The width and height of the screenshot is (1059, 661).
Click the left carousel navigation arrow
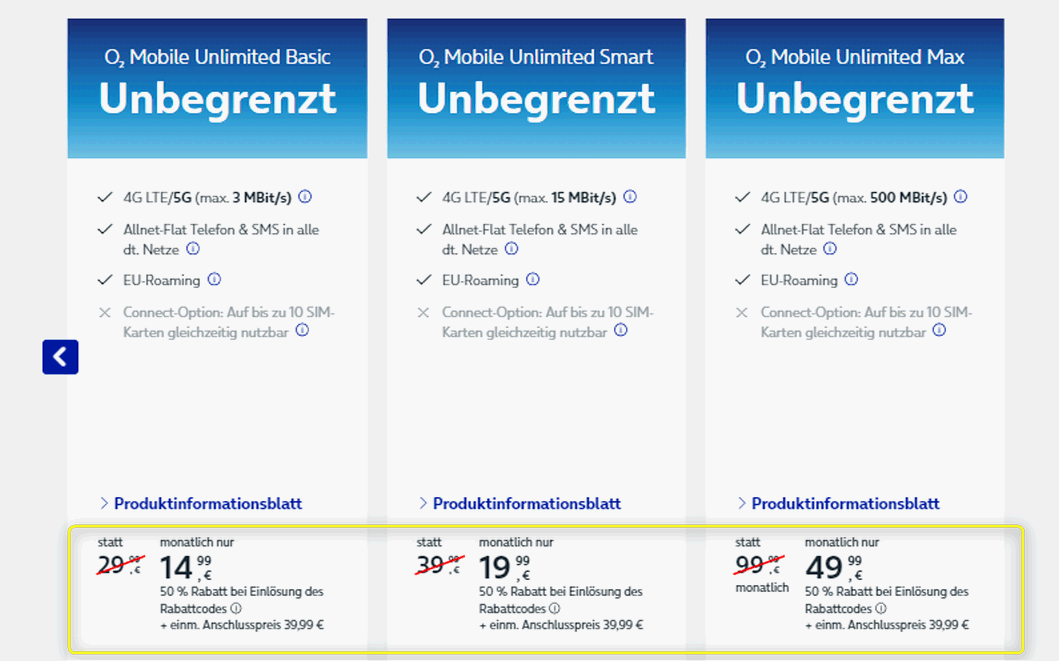[x=60, y=357]
